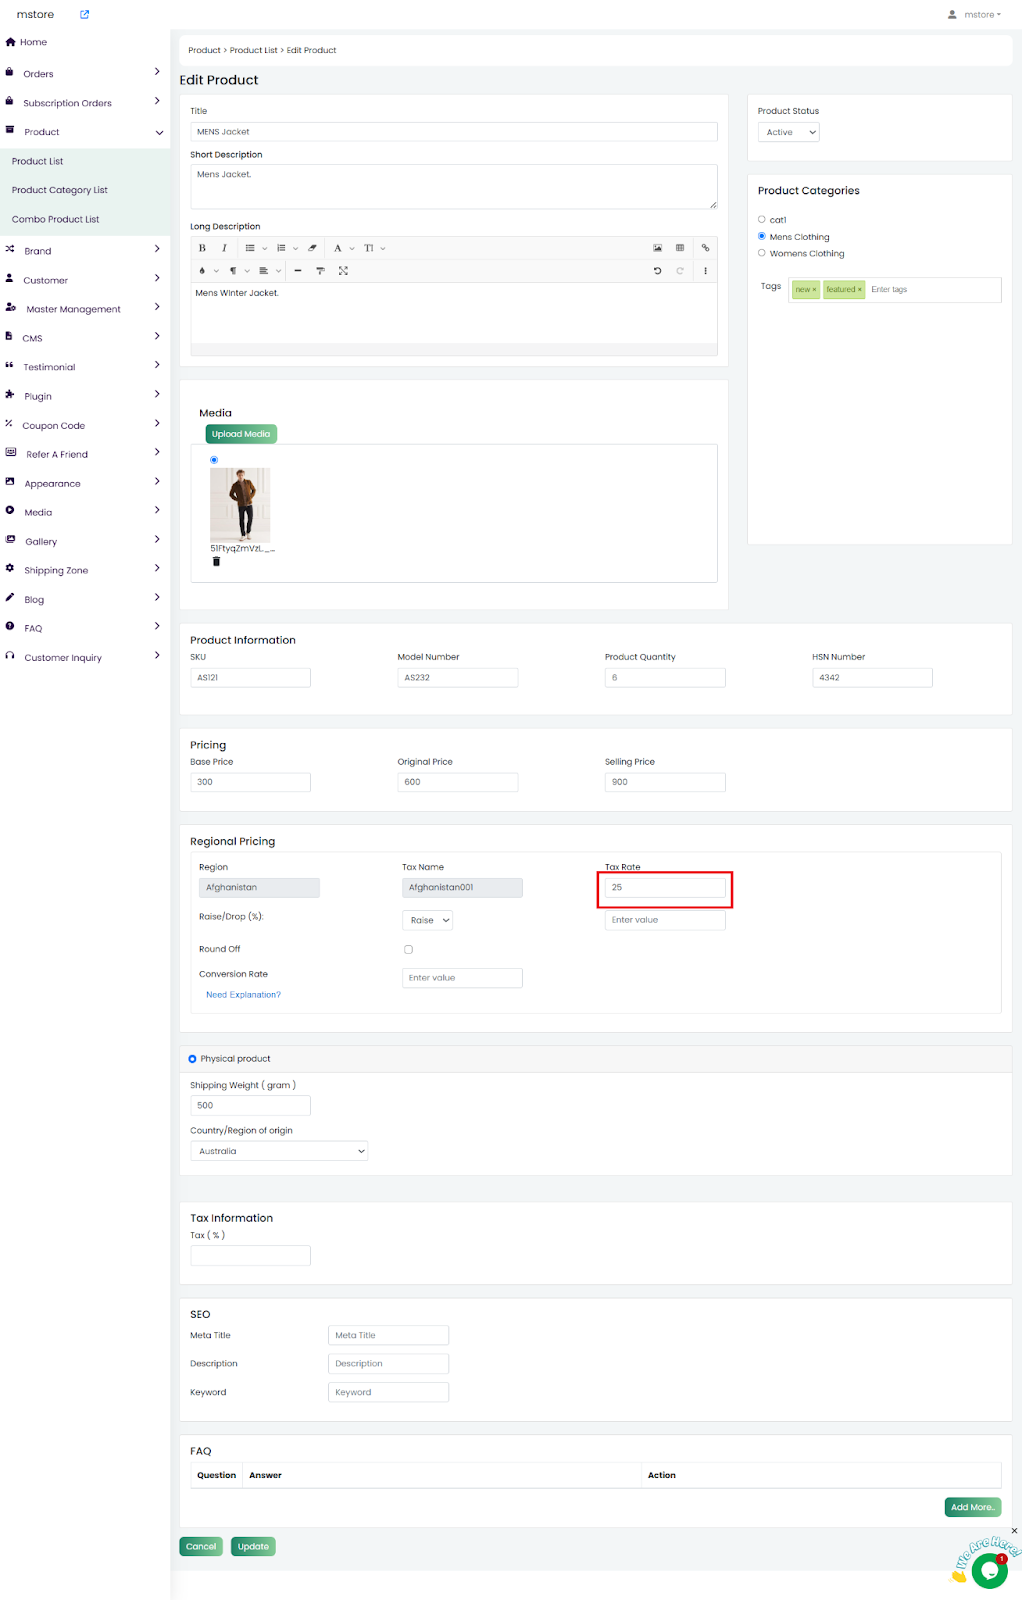Insert image using editor toolbar icon
This screenshot has height=1600, width=1022.
click(x=657, y=248)
